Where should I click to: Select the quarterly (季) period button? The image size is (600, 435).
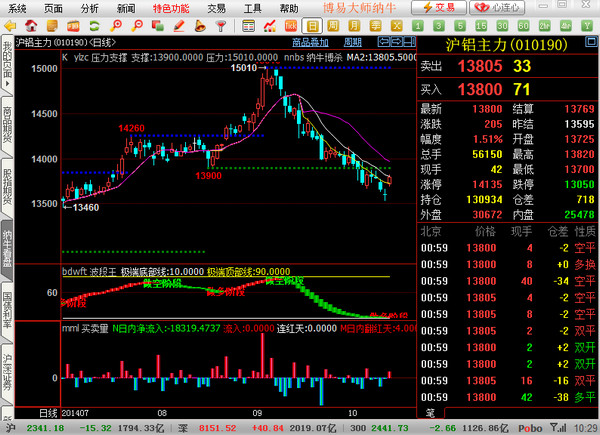[x=375, y=26]
